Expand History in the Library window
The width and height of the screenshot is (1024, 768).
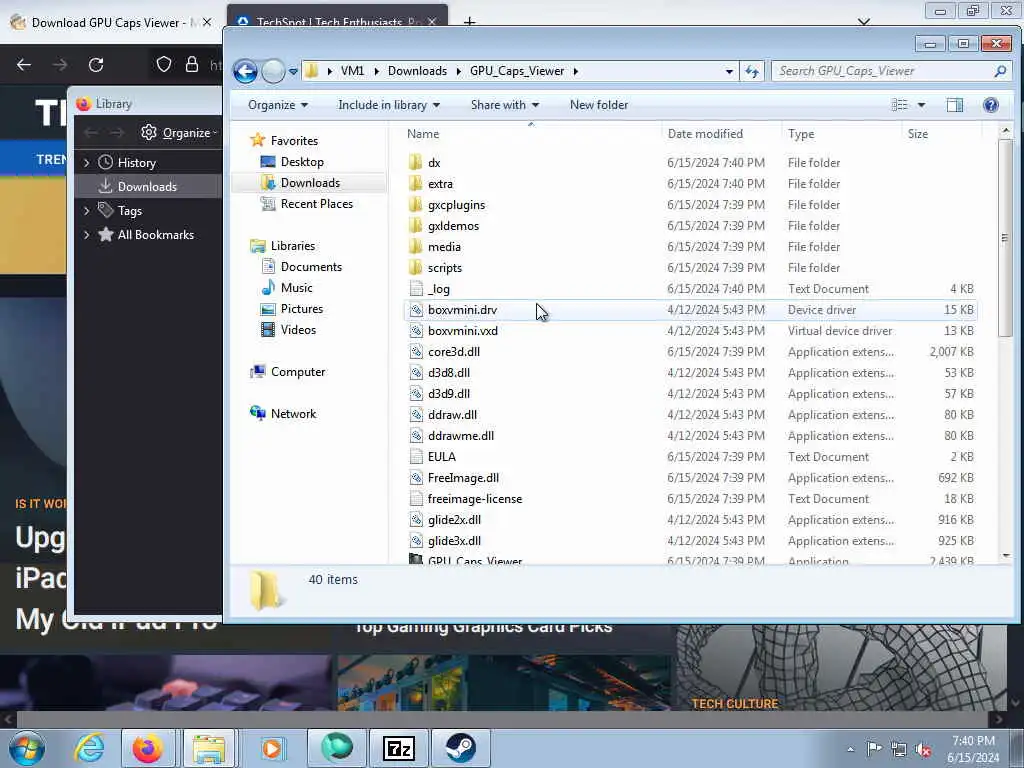(x=86, y=163)
